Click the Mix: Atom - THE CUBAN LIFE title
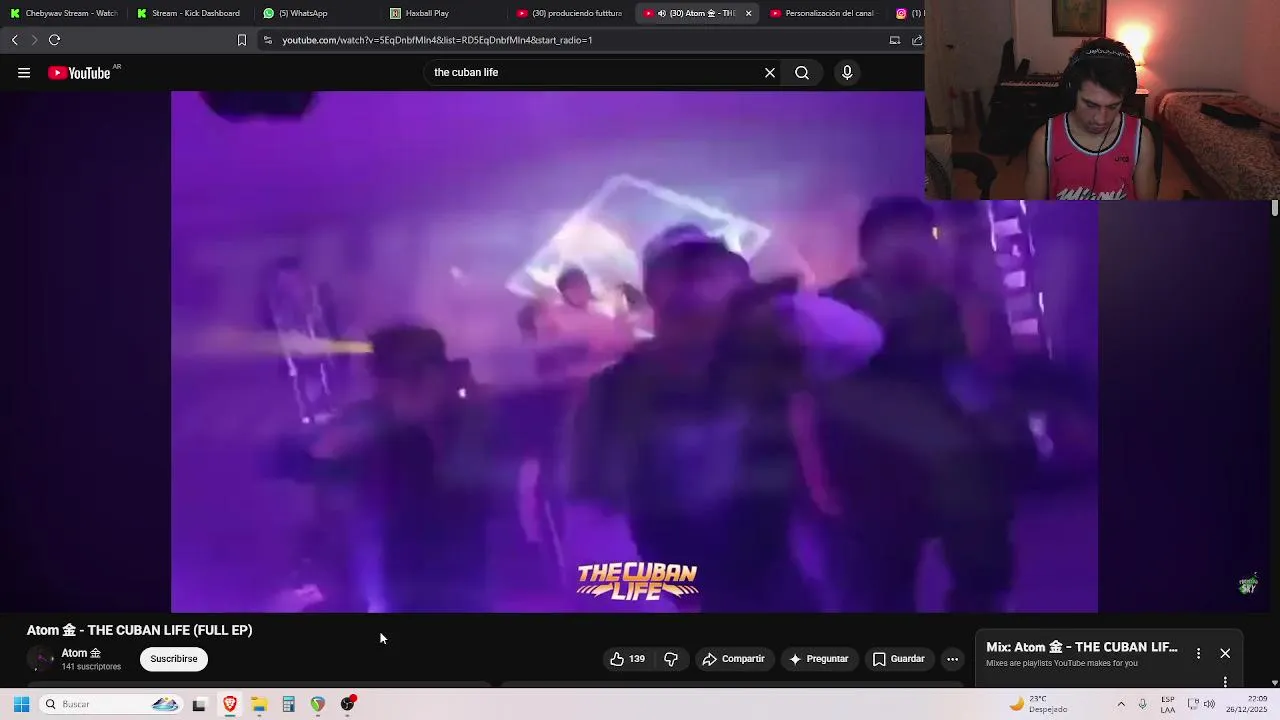Image resolution: width=1280 pixels, height=720 pixels. click(x=1082, y=647)
